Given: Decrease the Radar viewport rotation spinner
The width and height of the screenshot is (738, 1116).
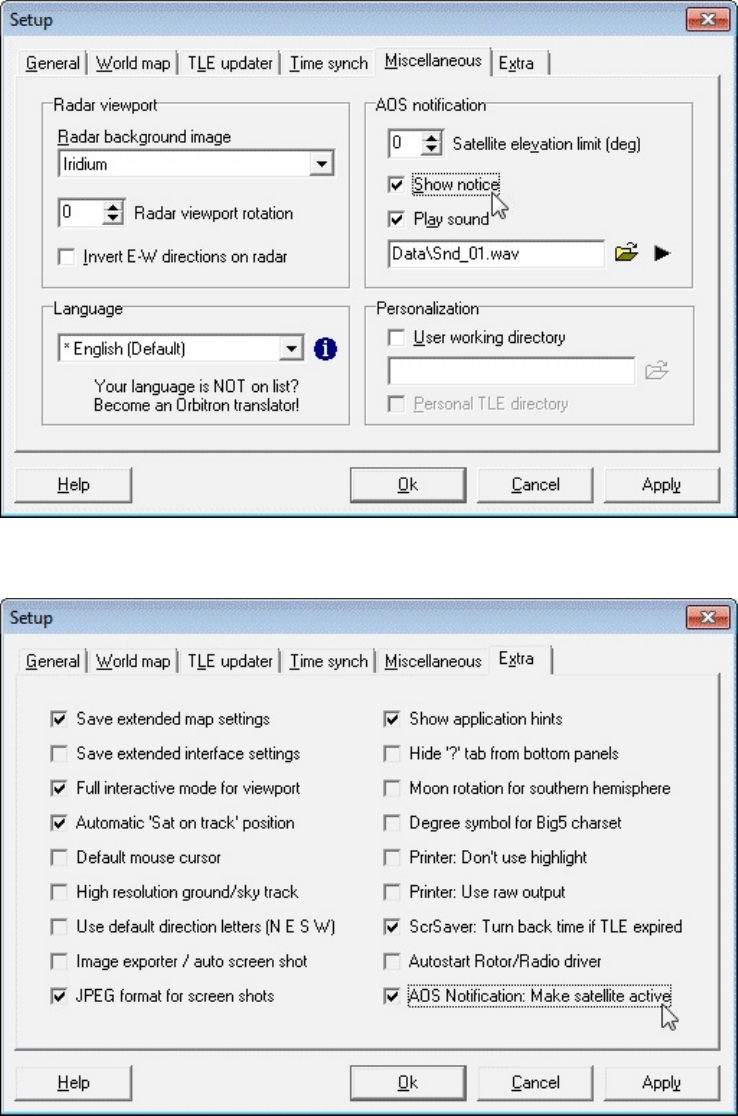Looking at the screenshot, I should click(x=113, y=219).
